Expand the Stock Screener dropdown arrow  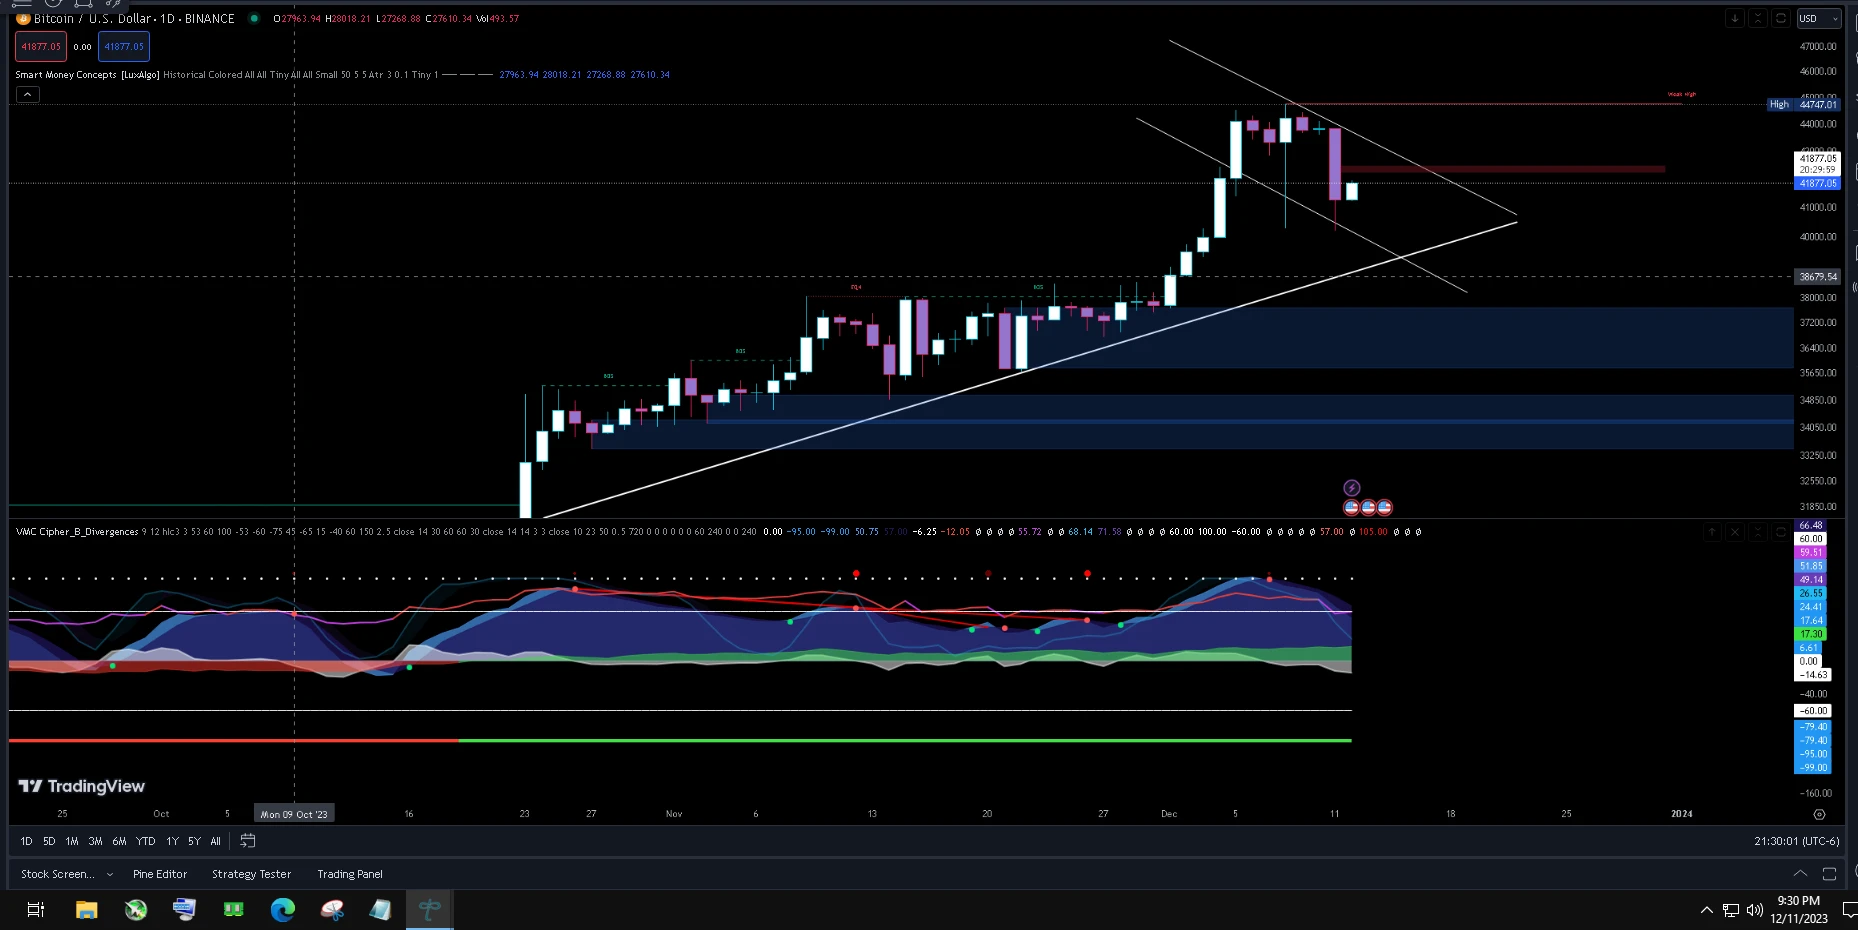coord(110,874)
